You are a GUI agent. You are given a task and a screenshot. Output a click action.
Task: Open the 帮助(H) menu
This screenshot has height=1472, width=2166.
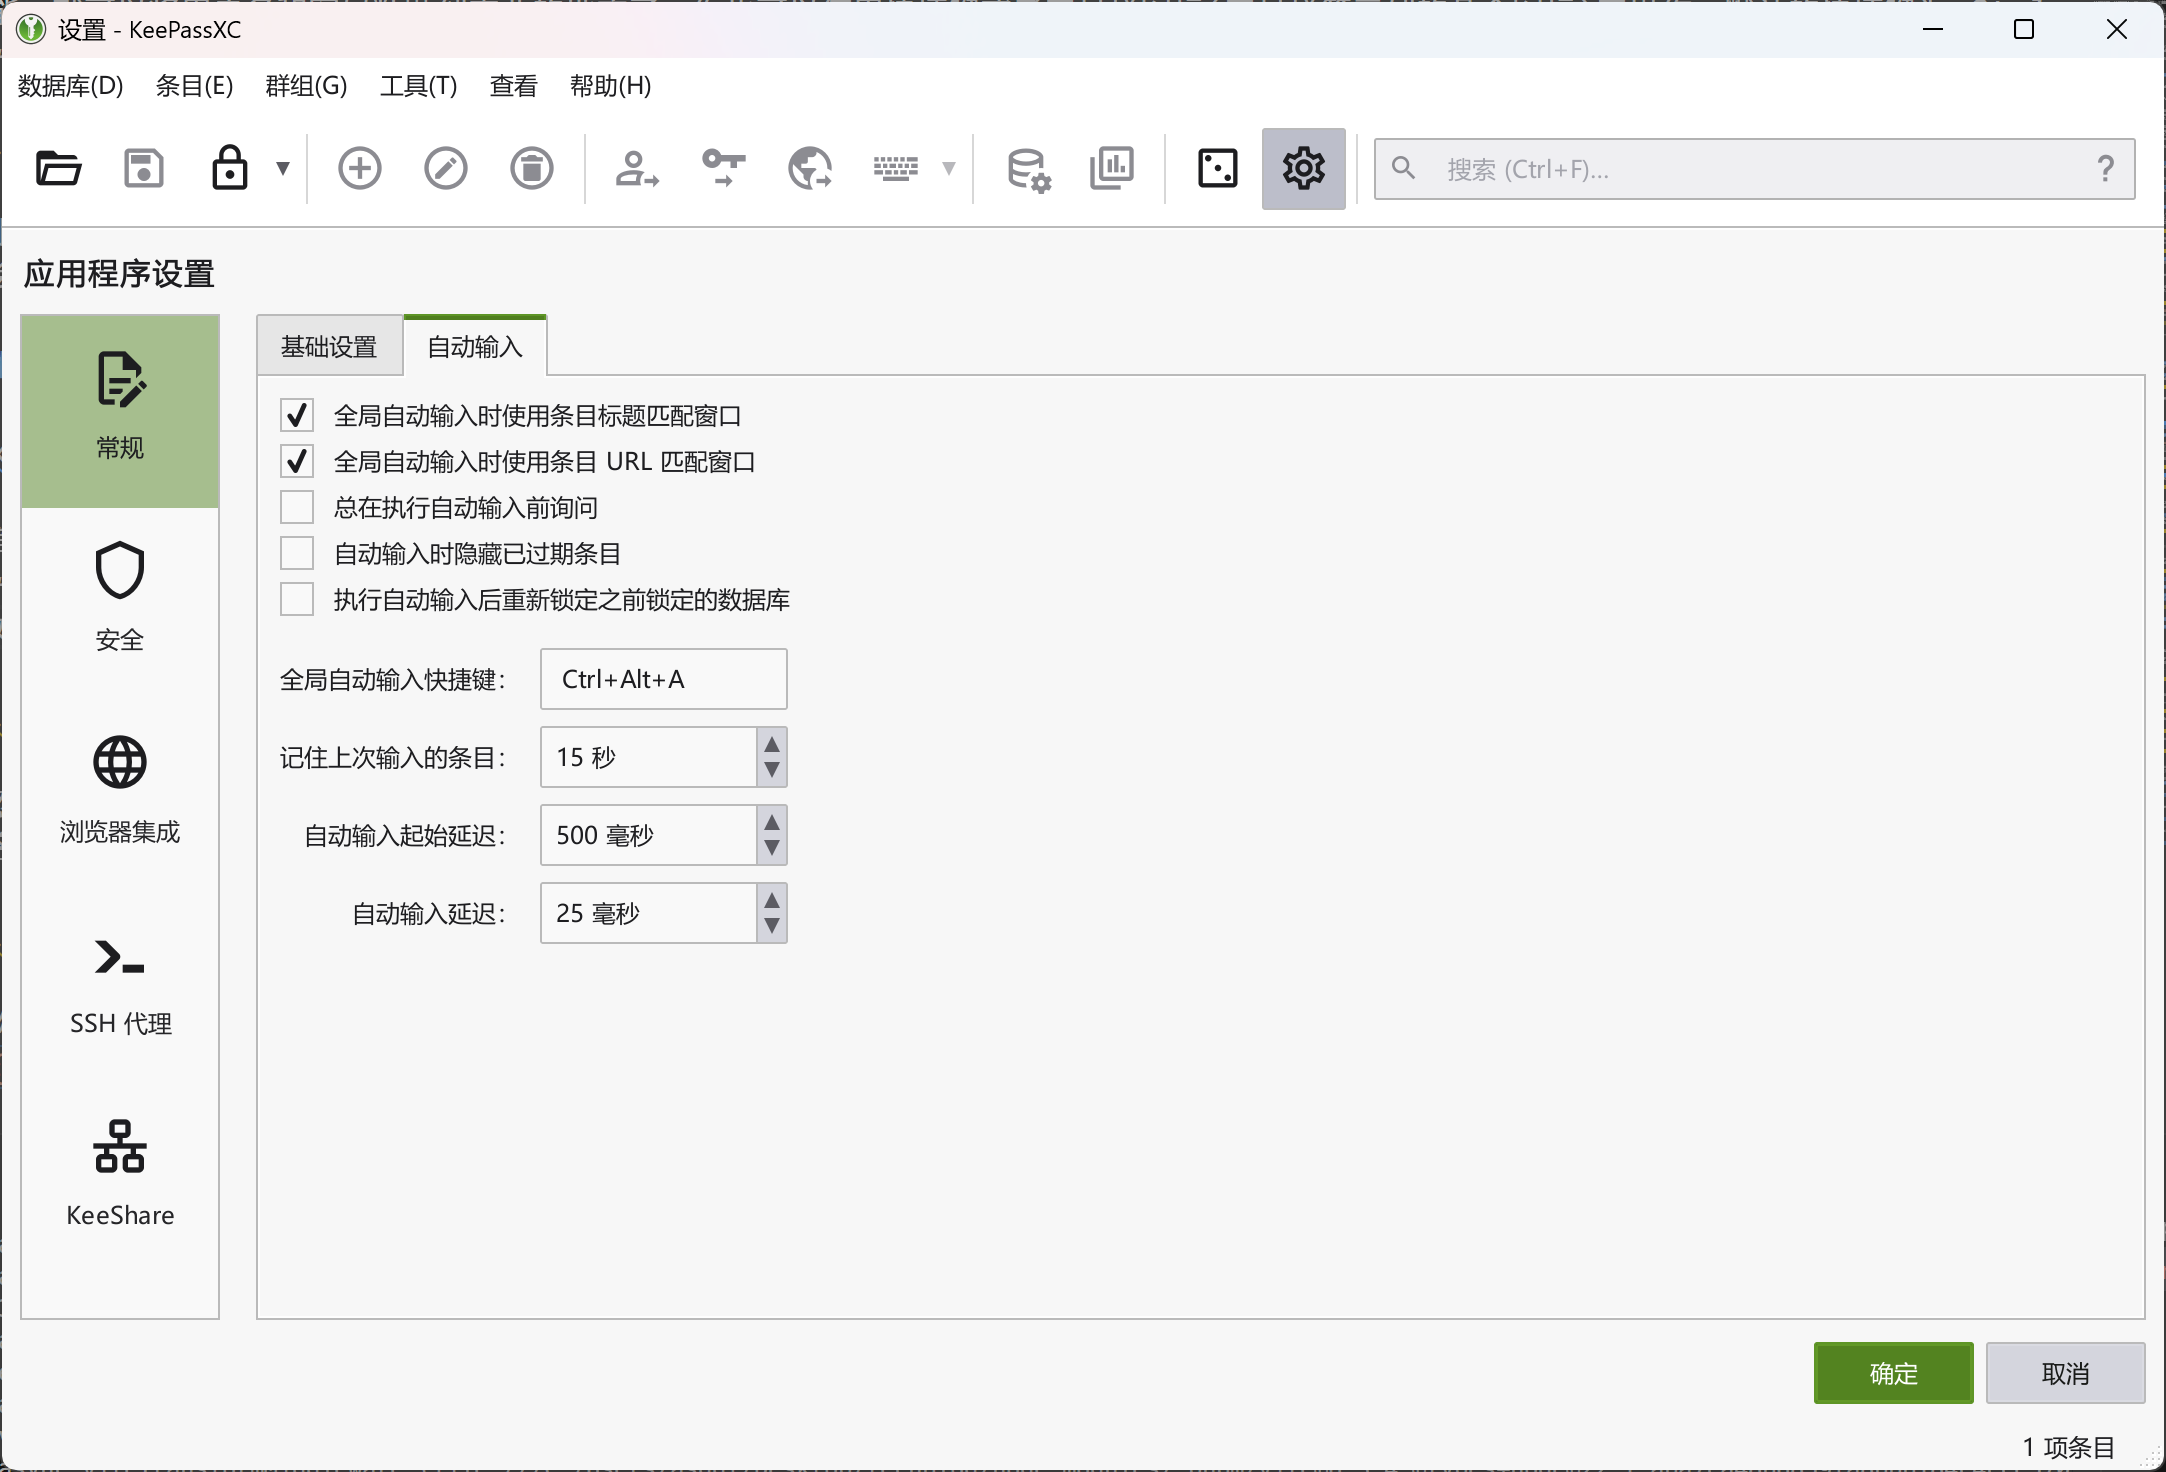610,86
